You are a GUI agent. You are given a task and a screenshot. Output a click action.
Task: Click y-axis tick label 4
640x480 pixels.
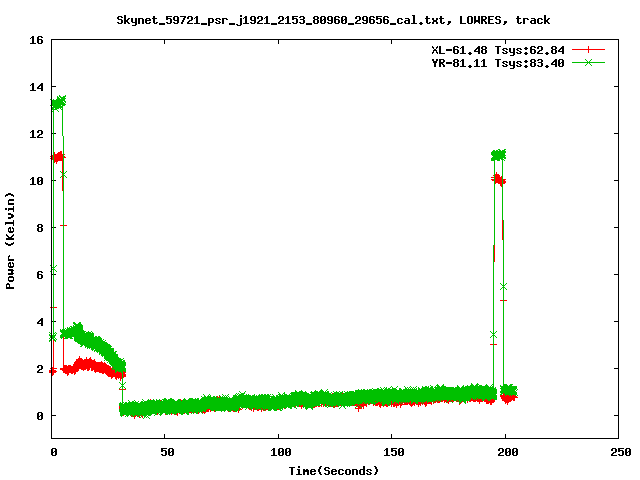(x=40, y=322)
